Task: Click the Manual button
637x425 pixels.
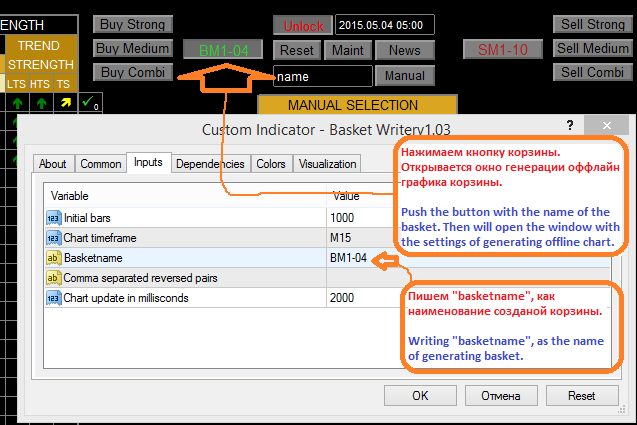Action: (405, 76)
